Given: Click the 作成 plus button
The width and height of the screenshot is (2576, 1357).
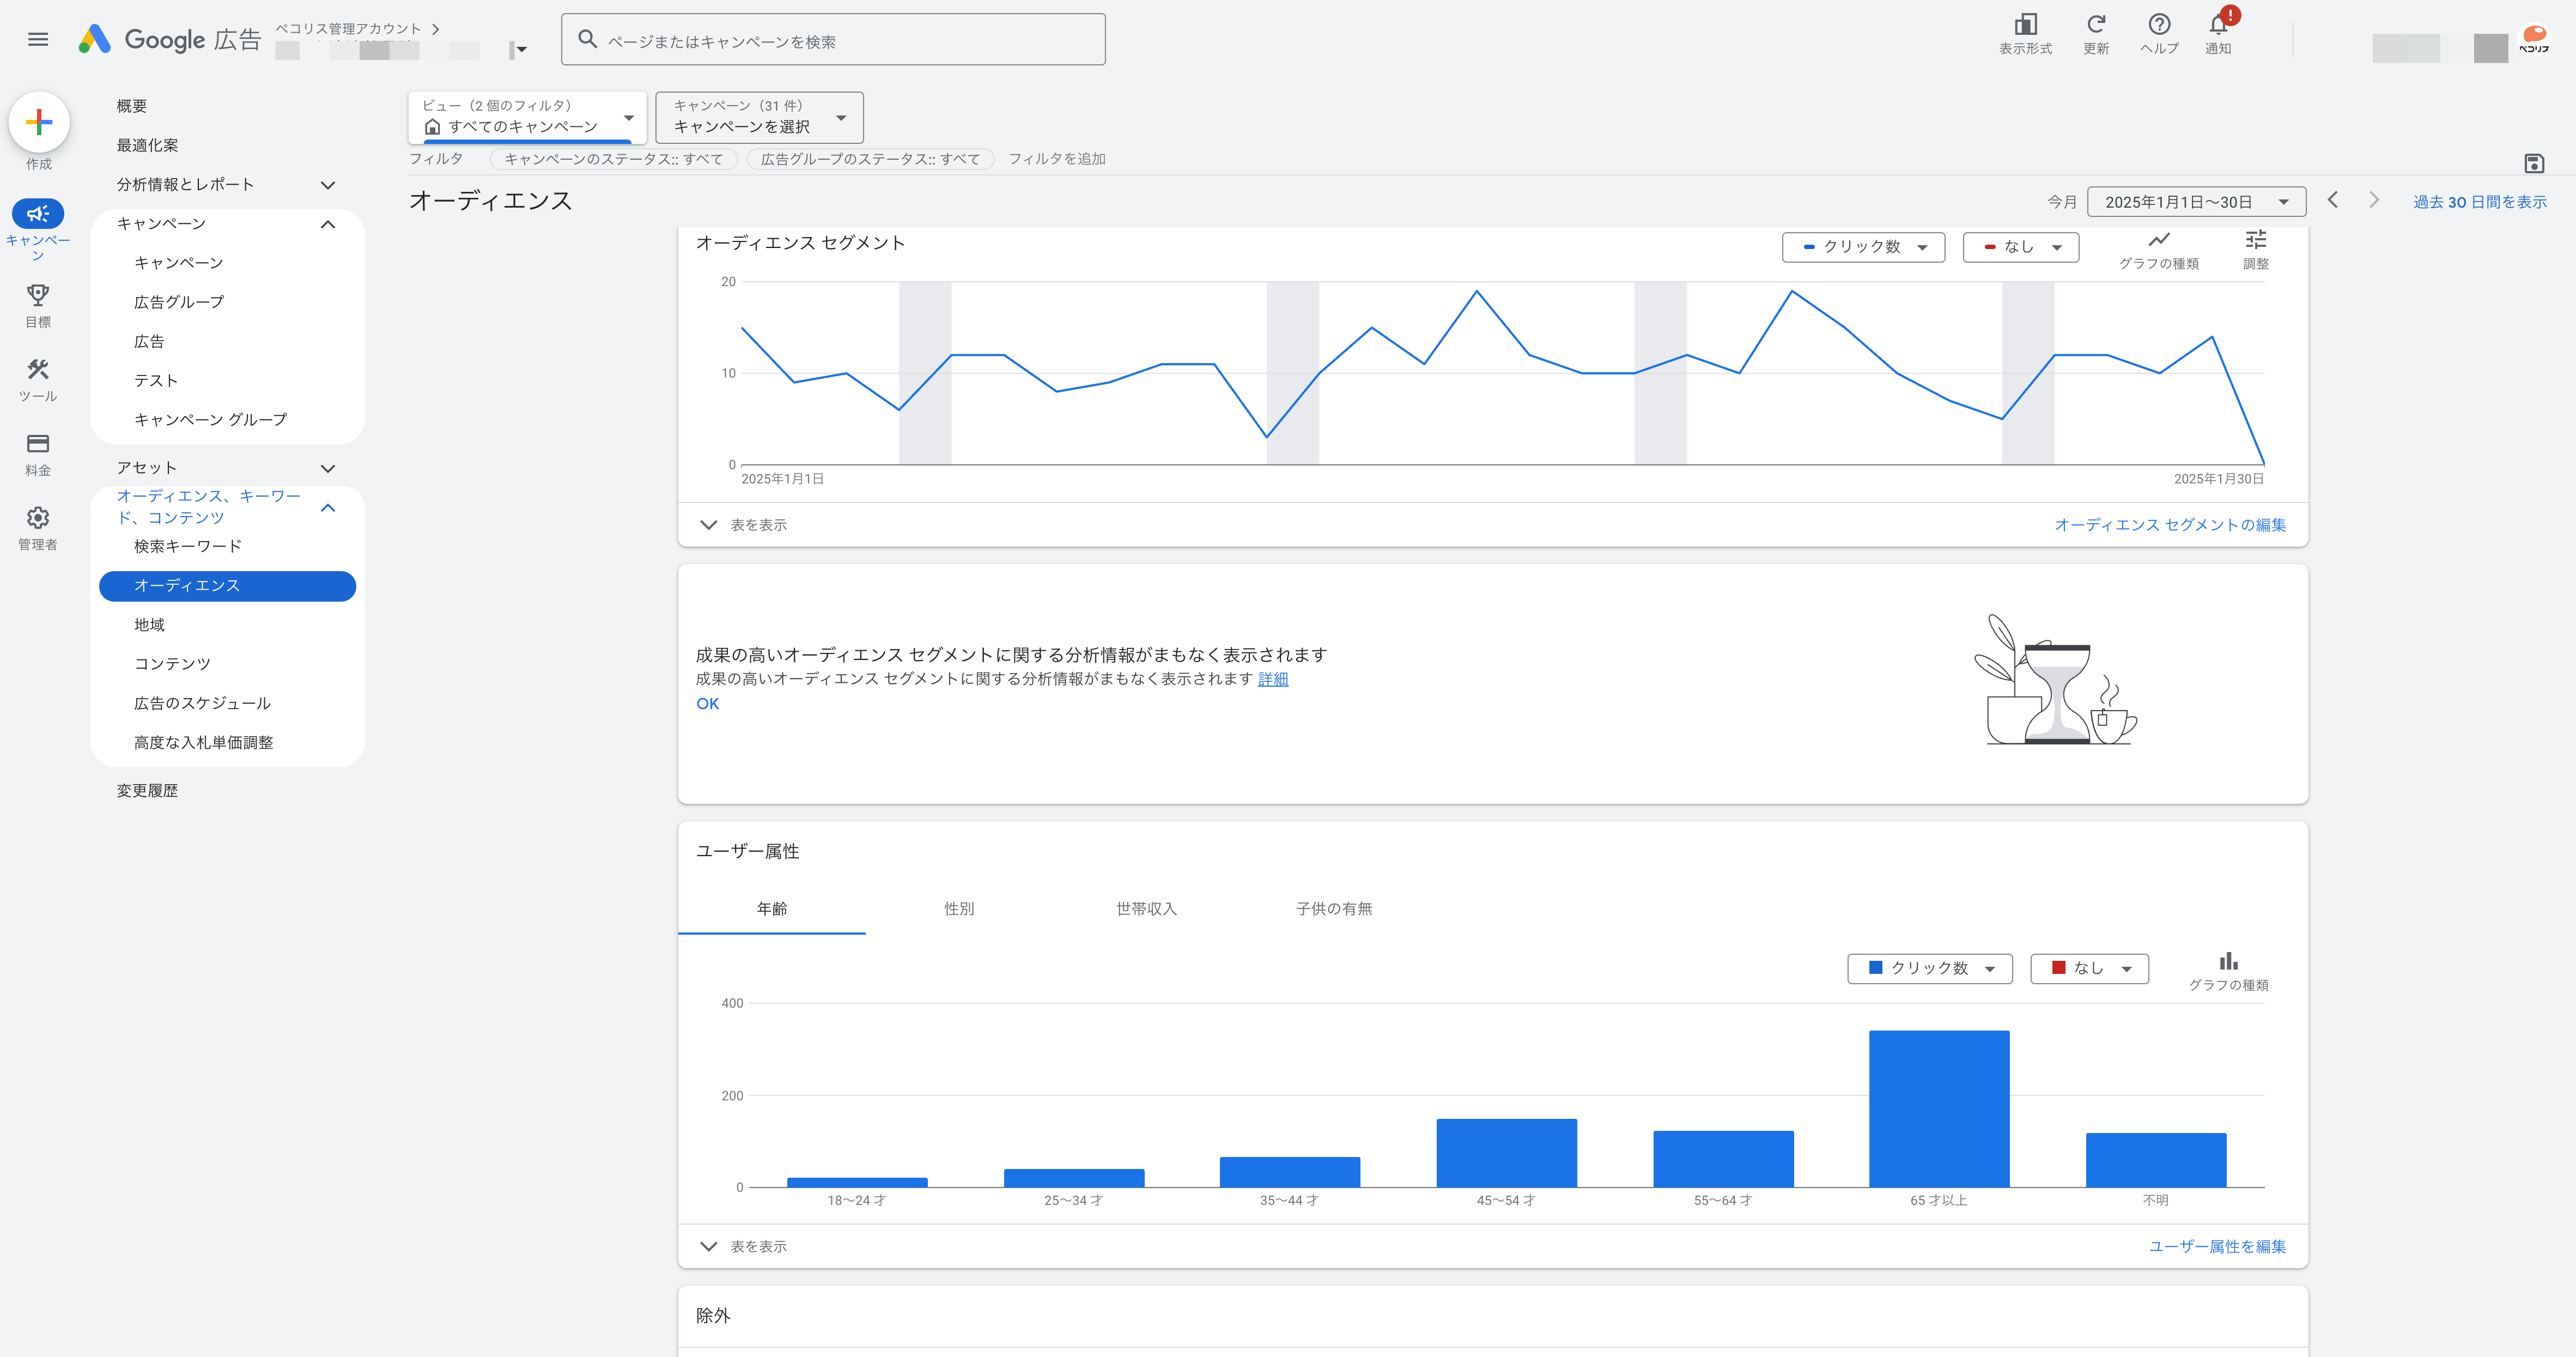Looking at the screenshot, I should point(38,122).
